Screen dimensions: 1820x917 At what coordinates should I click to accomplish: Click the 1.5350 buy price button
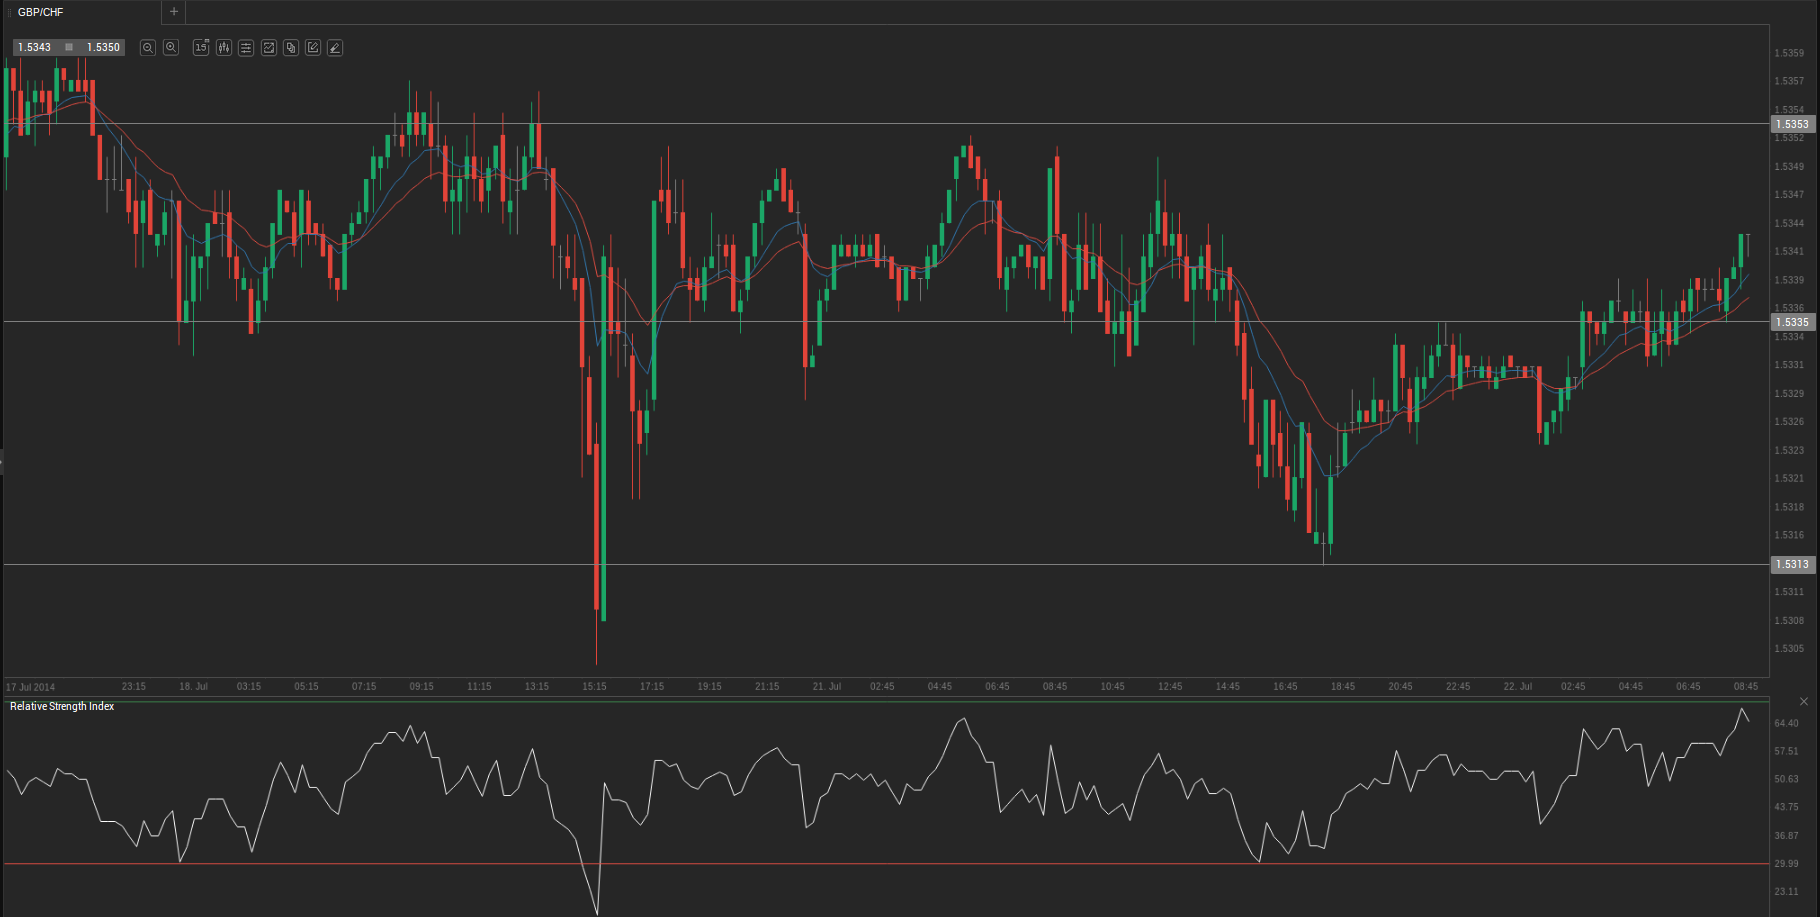103,47
